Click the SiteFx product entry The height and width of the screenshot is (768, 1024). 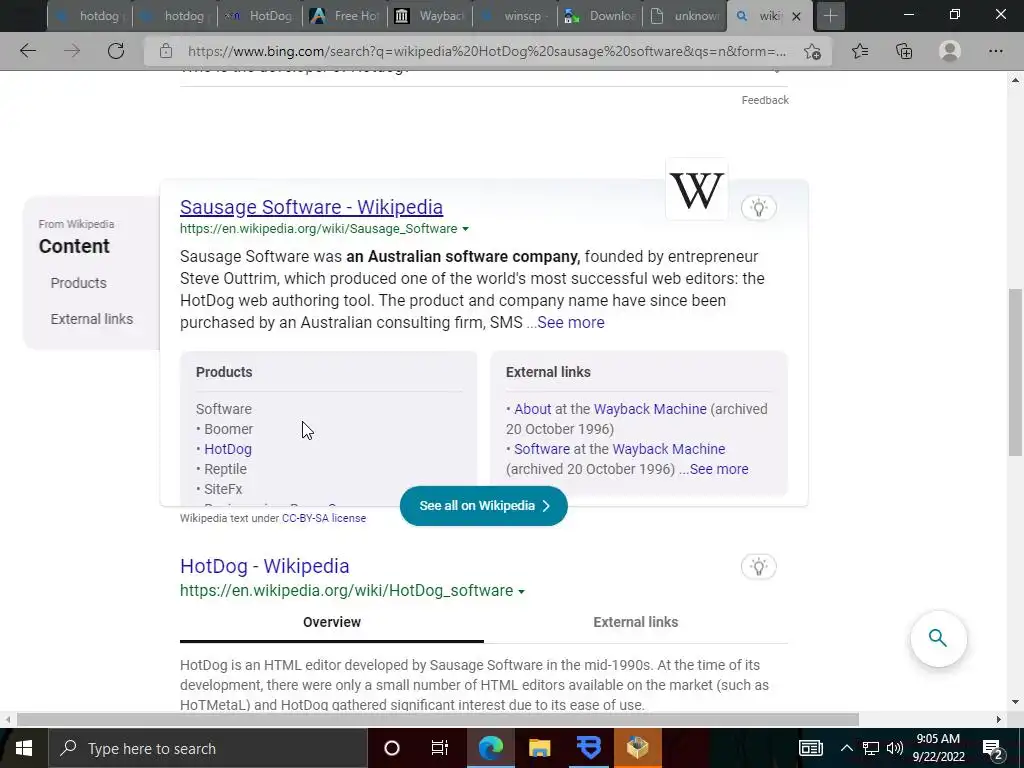click(x=223, y=489)
